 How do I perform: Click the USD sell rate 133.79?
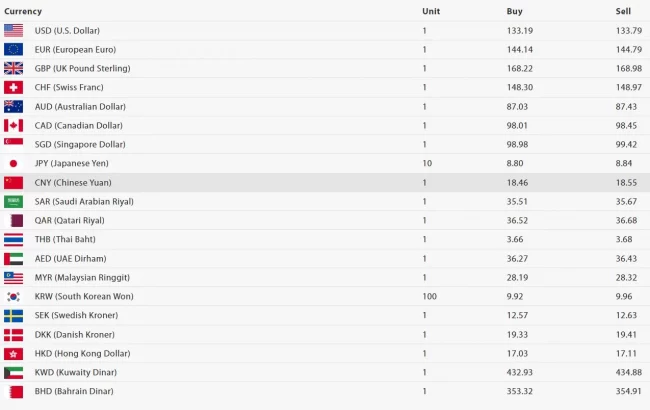629,30
